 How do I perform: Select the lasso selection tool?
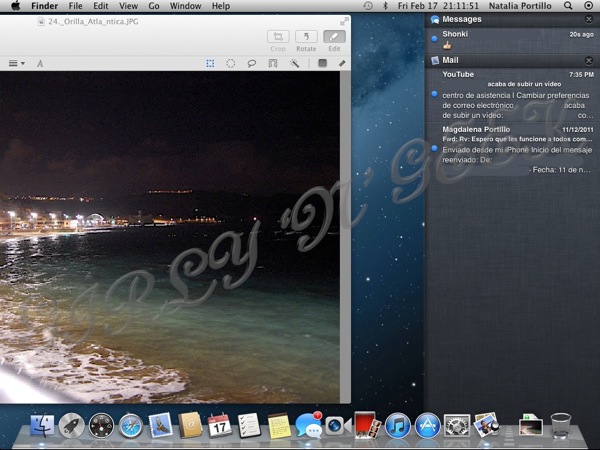[251, 64]
